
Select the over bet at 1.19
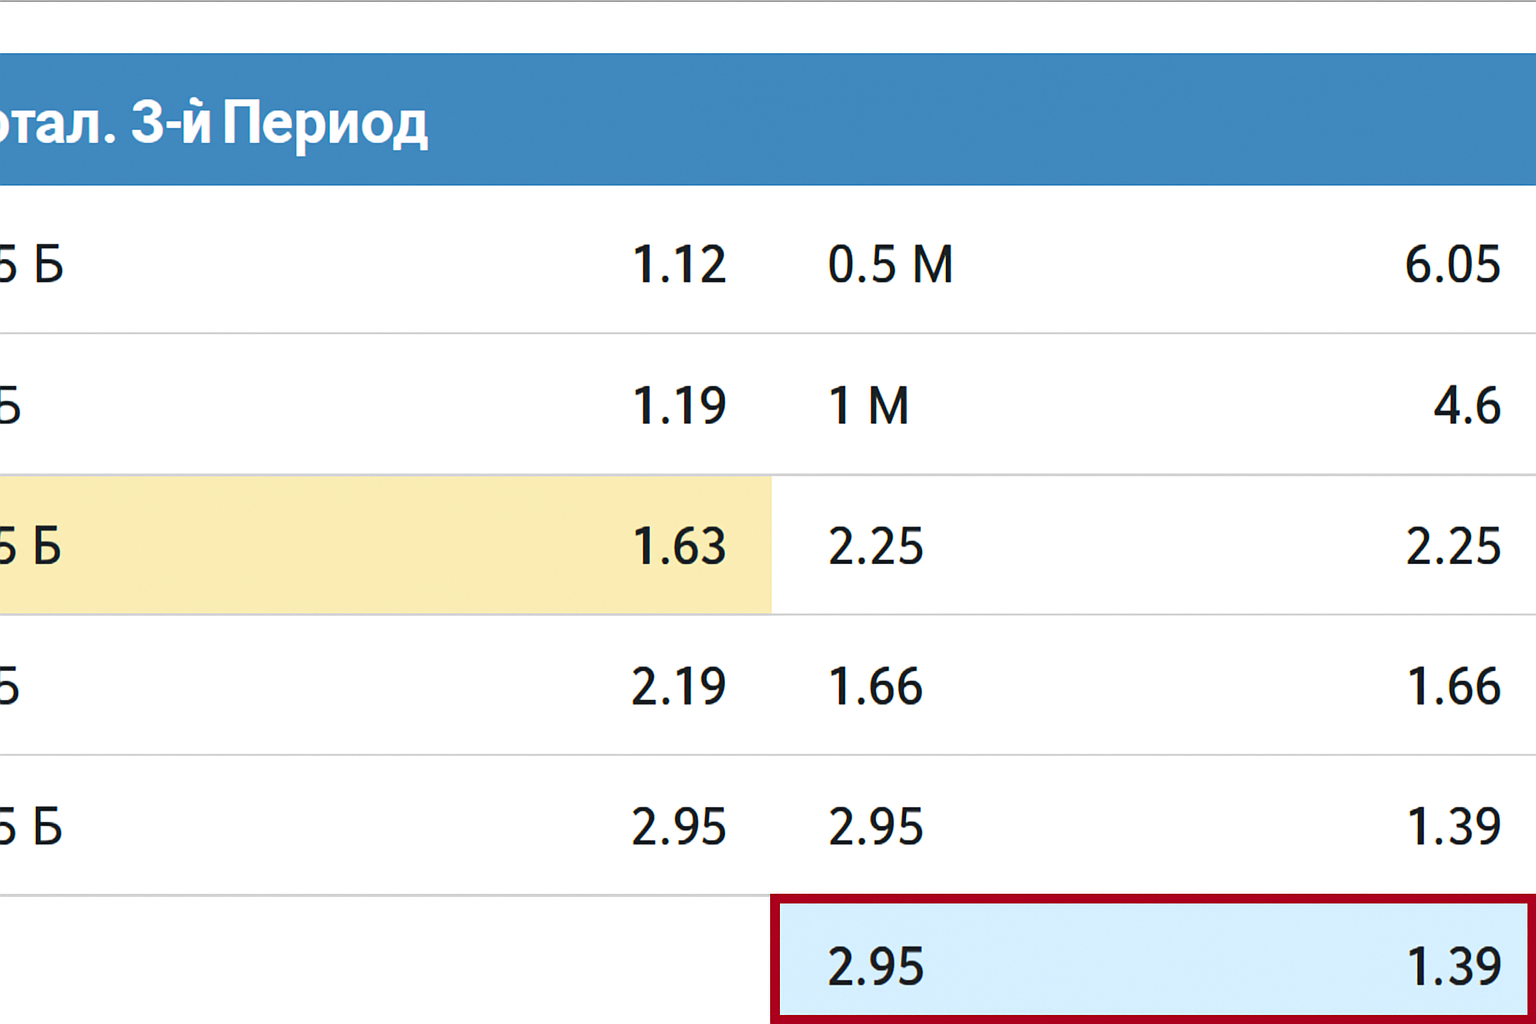679,405
